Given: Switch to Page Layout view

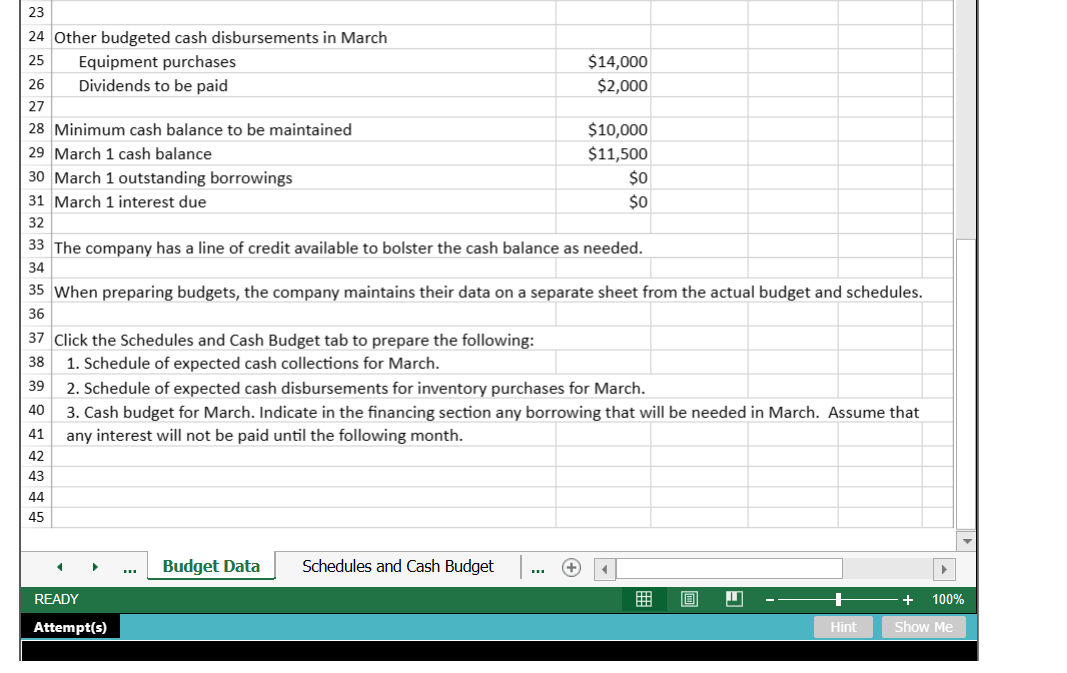Looking at the screenshot, I should (689, 599).
